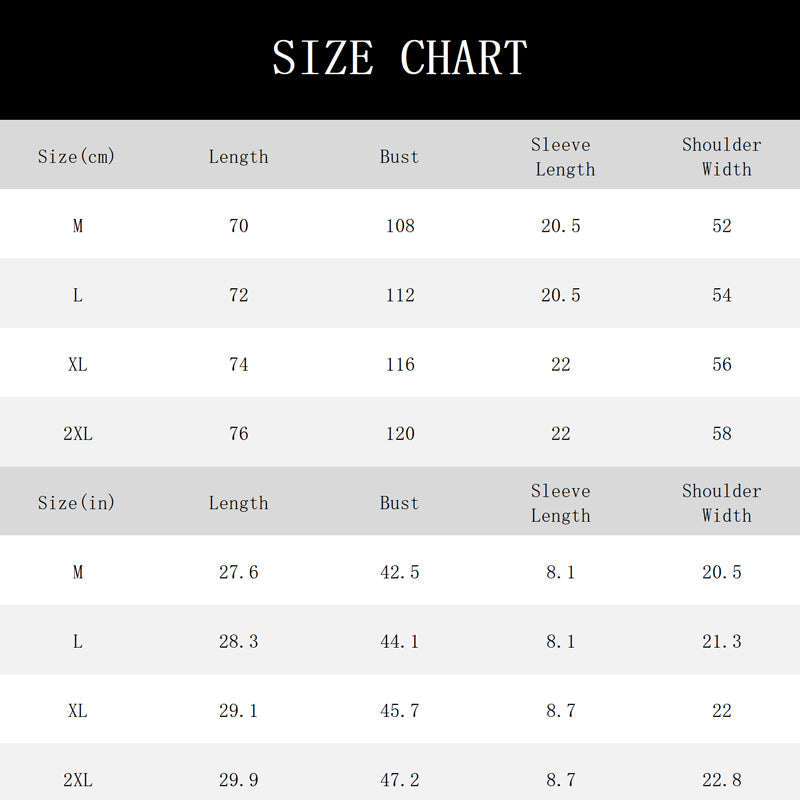800x800 pixels.
Task: Select the length value 29.1
Action: pyautogui.click(x=238, y=711)
